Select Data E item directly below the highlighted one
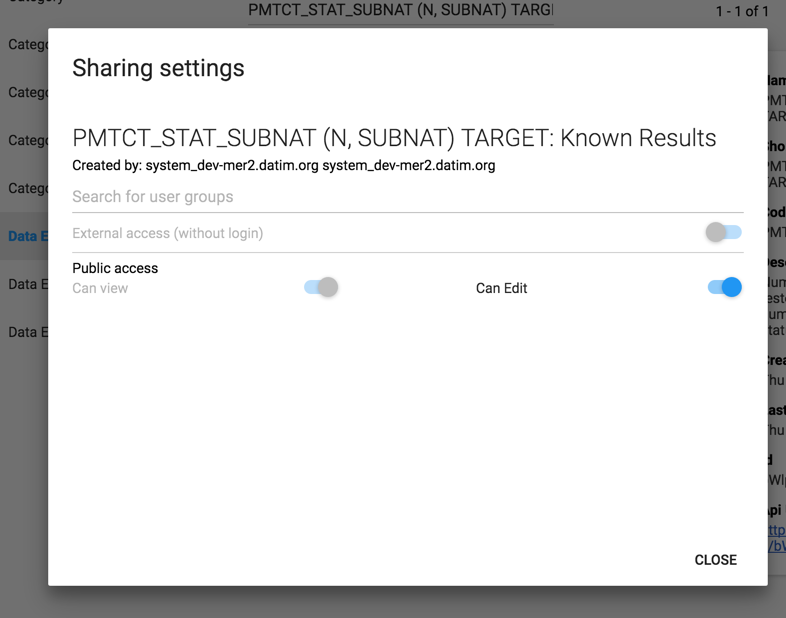Viewport: 786px width, 618px height. (27, 284)
